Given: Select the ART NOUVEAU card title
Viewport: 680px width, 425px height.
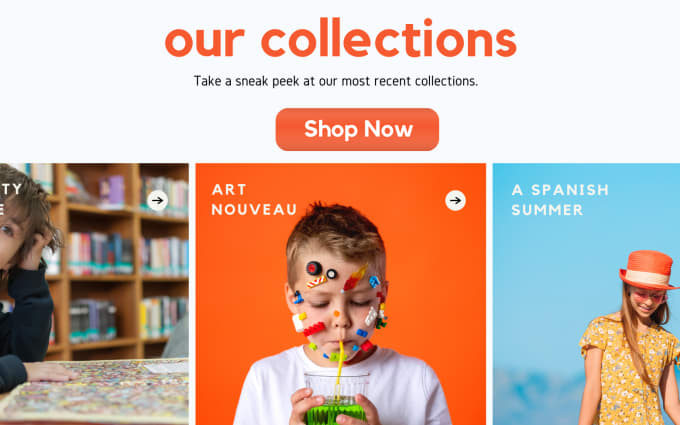Looking at the screenshot, I should click(x=254, y=199).
